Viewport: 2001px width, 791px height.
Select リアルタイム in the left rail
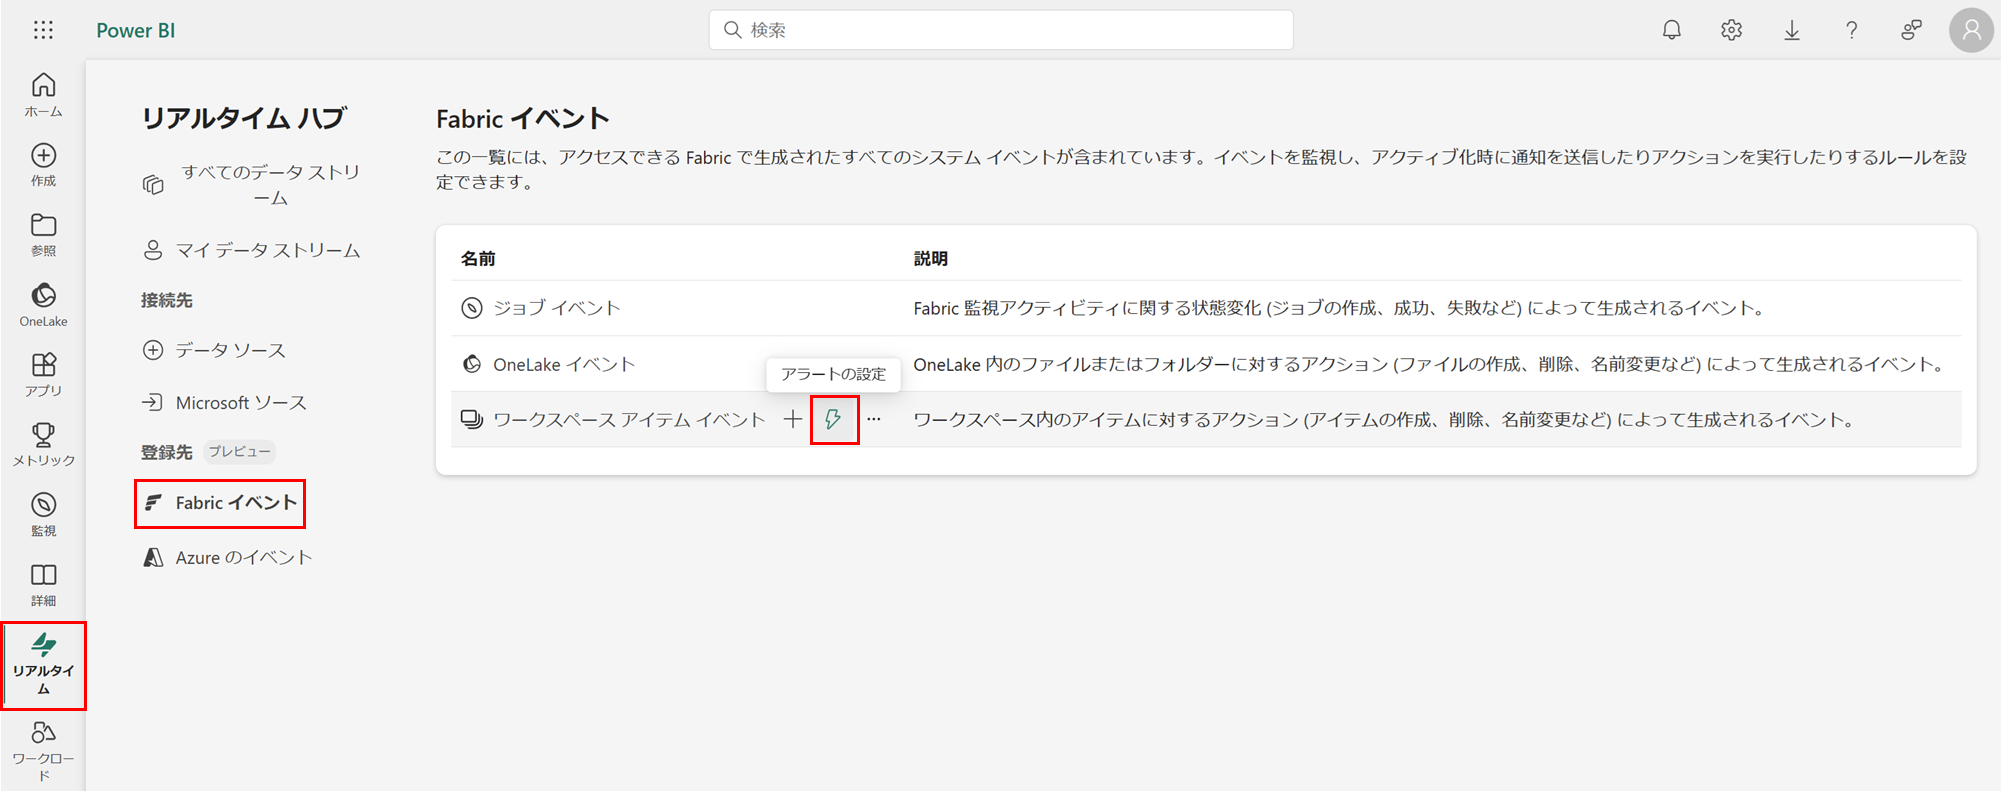(43, 665)
